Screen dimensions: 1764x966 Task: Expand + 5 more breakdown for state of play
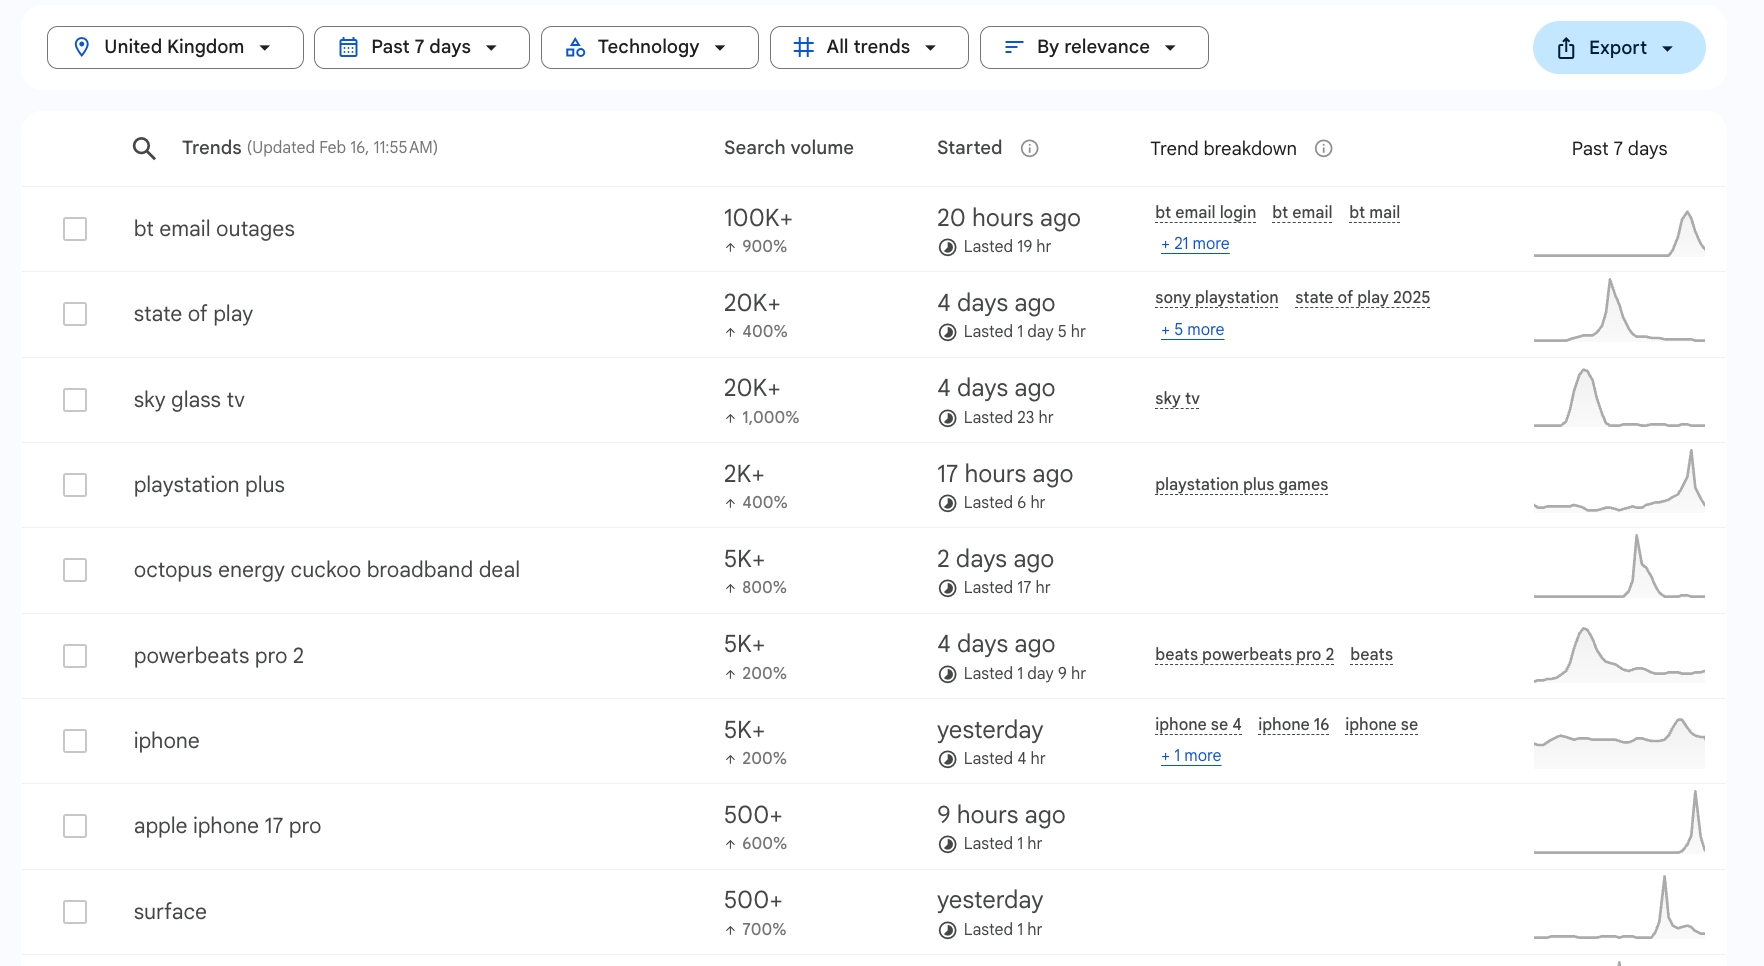[x=1192, y=330]
